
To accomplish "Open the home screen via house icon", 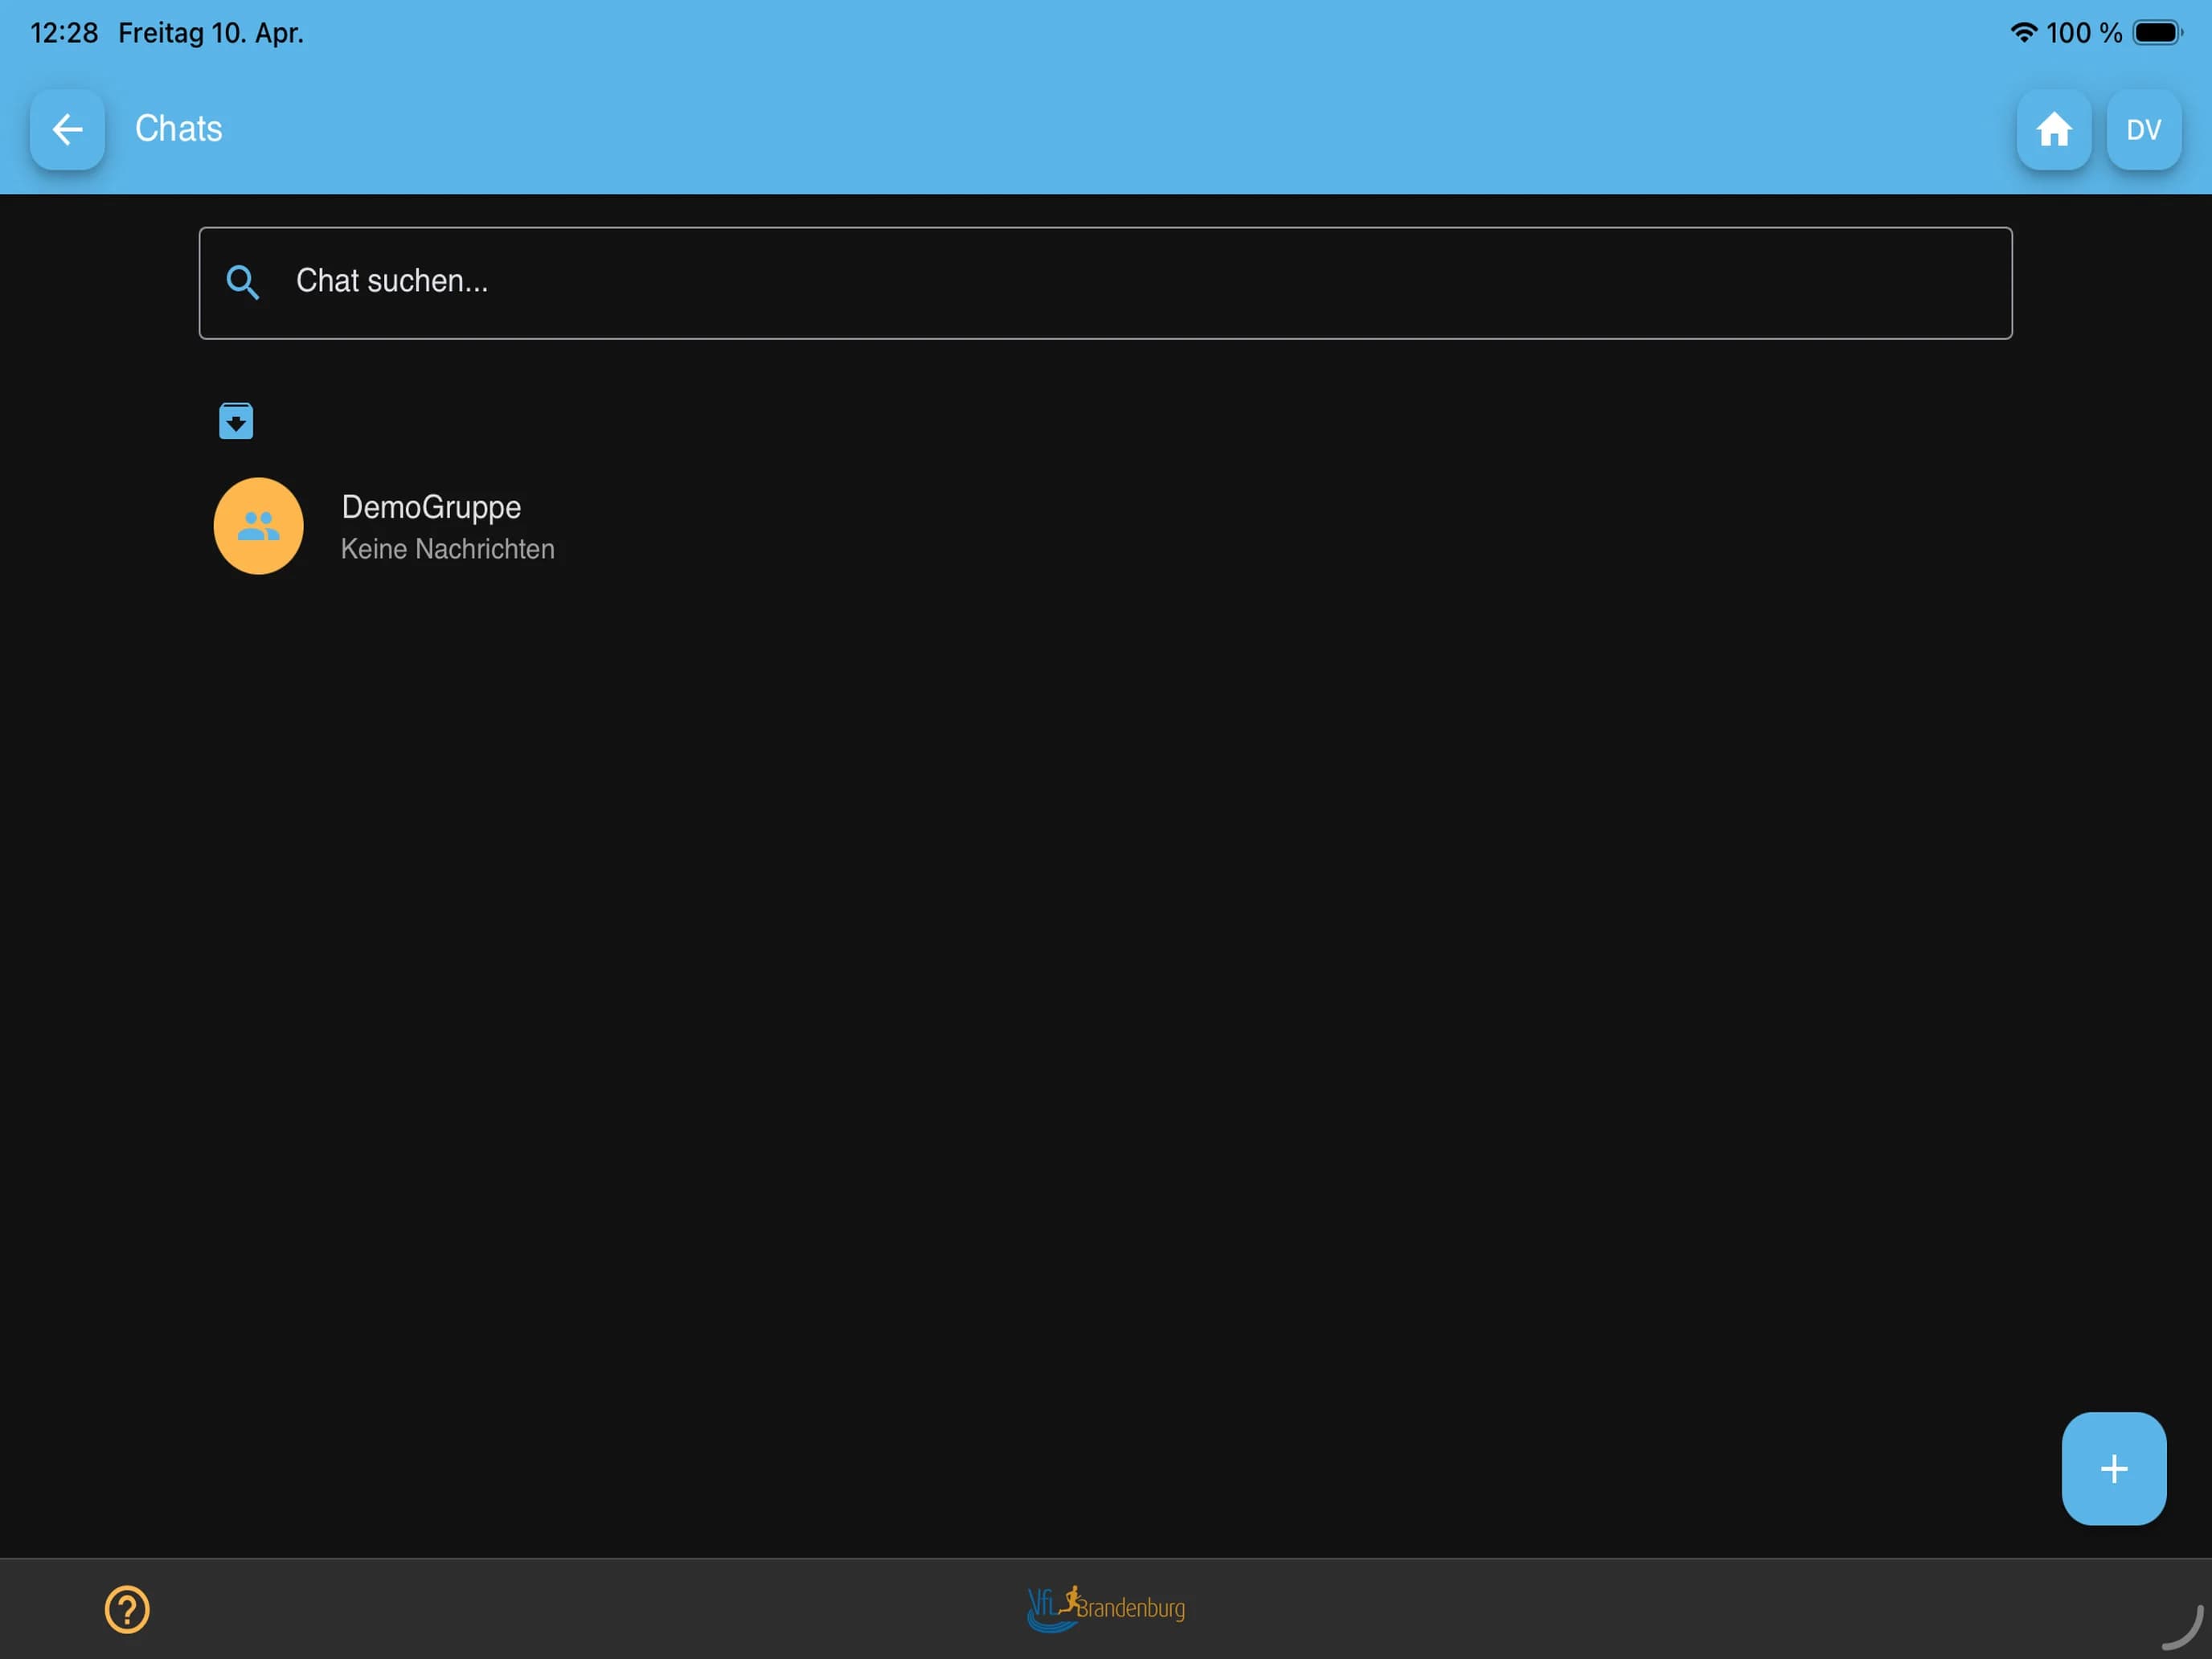I will click(2053, 129).
